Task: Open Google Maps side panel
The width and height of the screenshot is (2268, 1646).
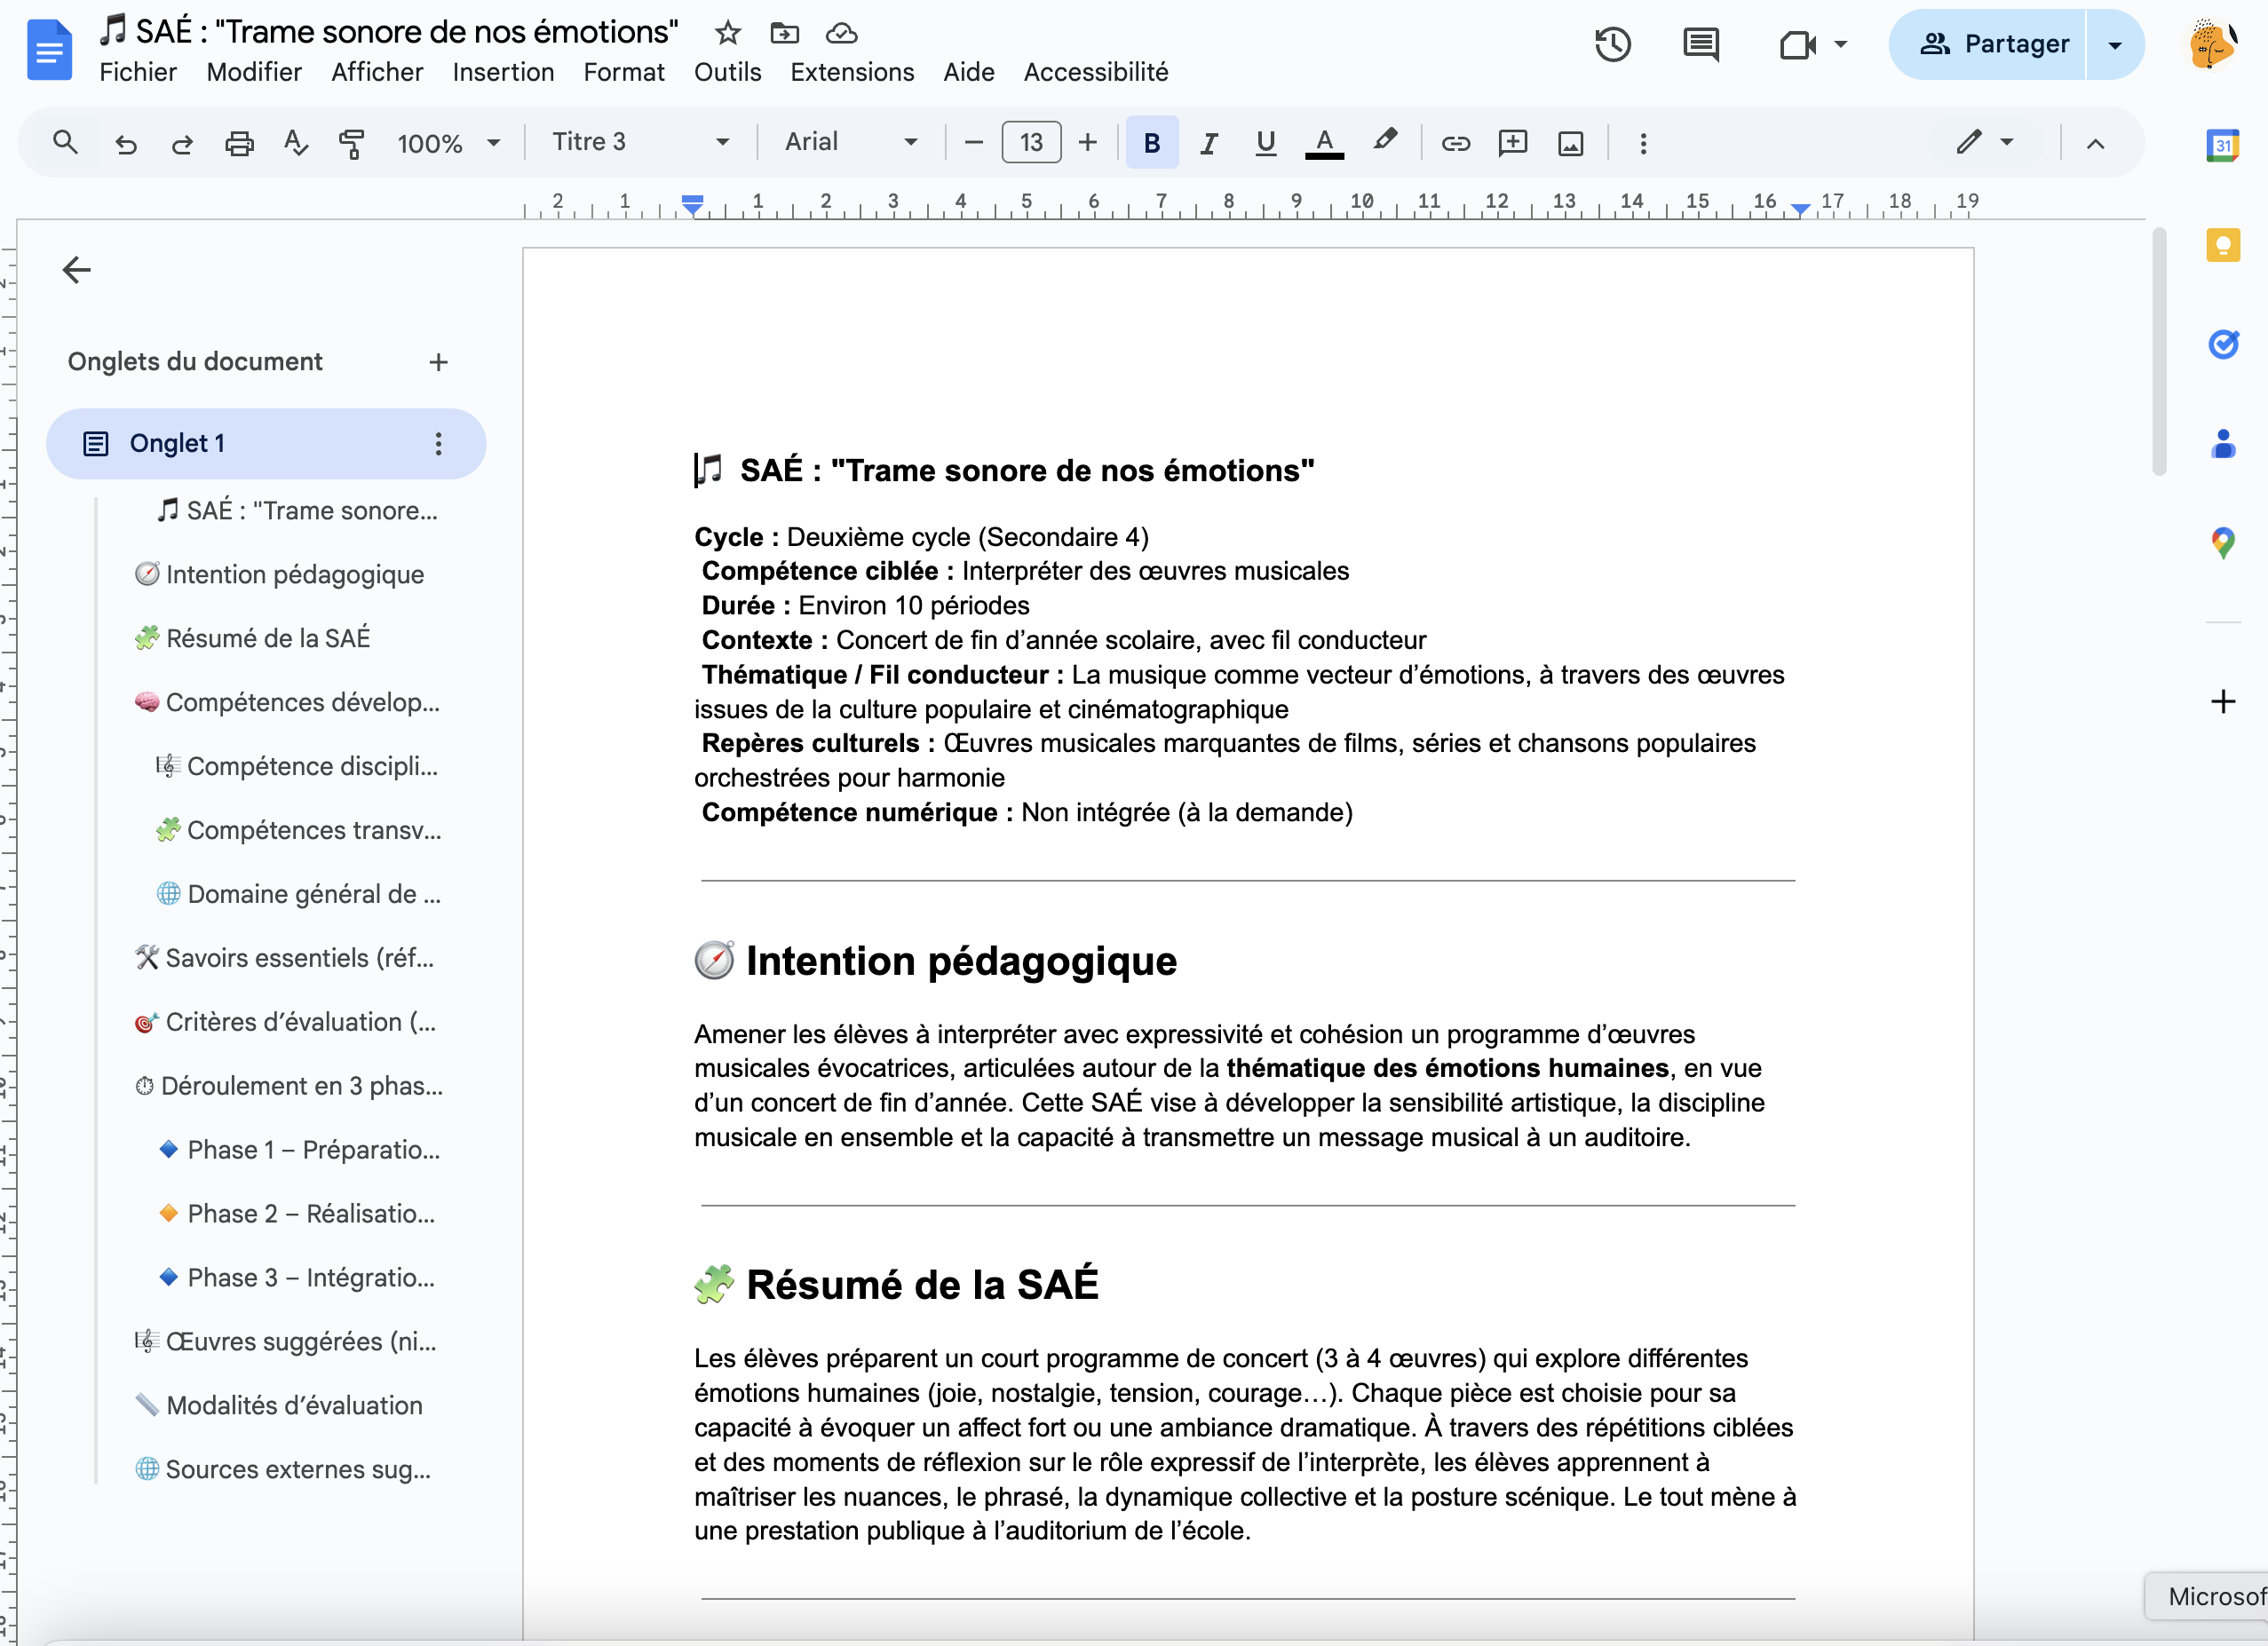Action: pyautogui.click(x=2223, y=543)
